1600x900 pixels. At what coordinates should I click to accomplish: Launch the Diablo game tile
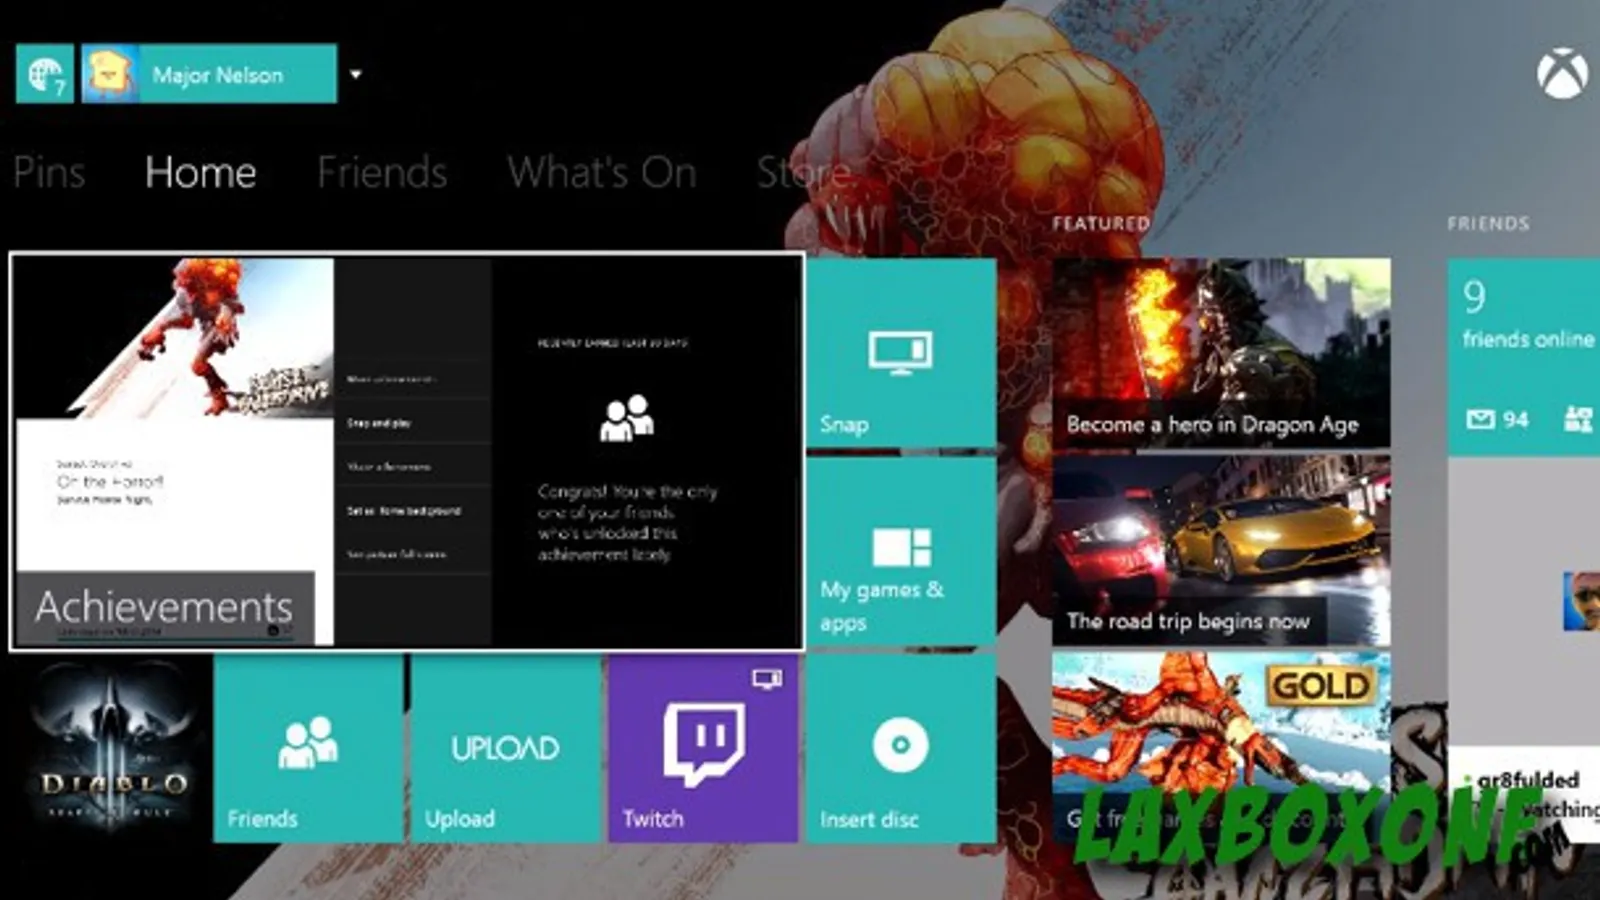(108, 749)
